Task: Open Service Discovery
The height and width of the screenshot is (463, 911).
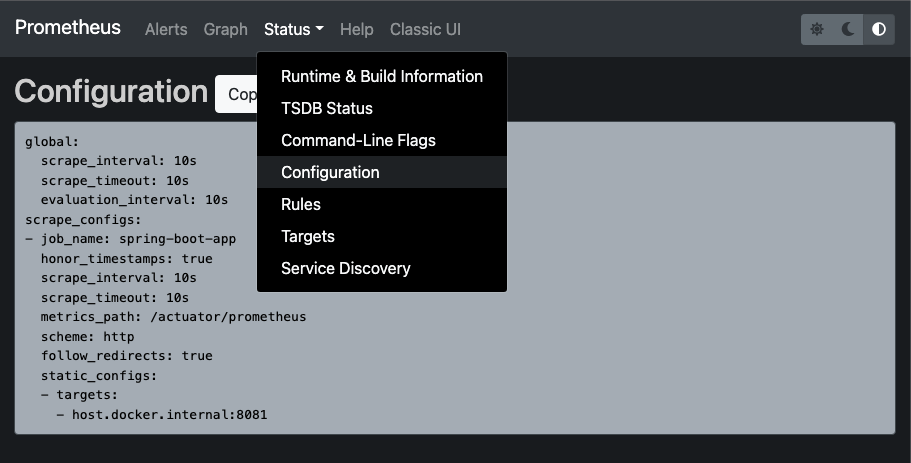Action: pyautogui.click(x=345, y=268)
